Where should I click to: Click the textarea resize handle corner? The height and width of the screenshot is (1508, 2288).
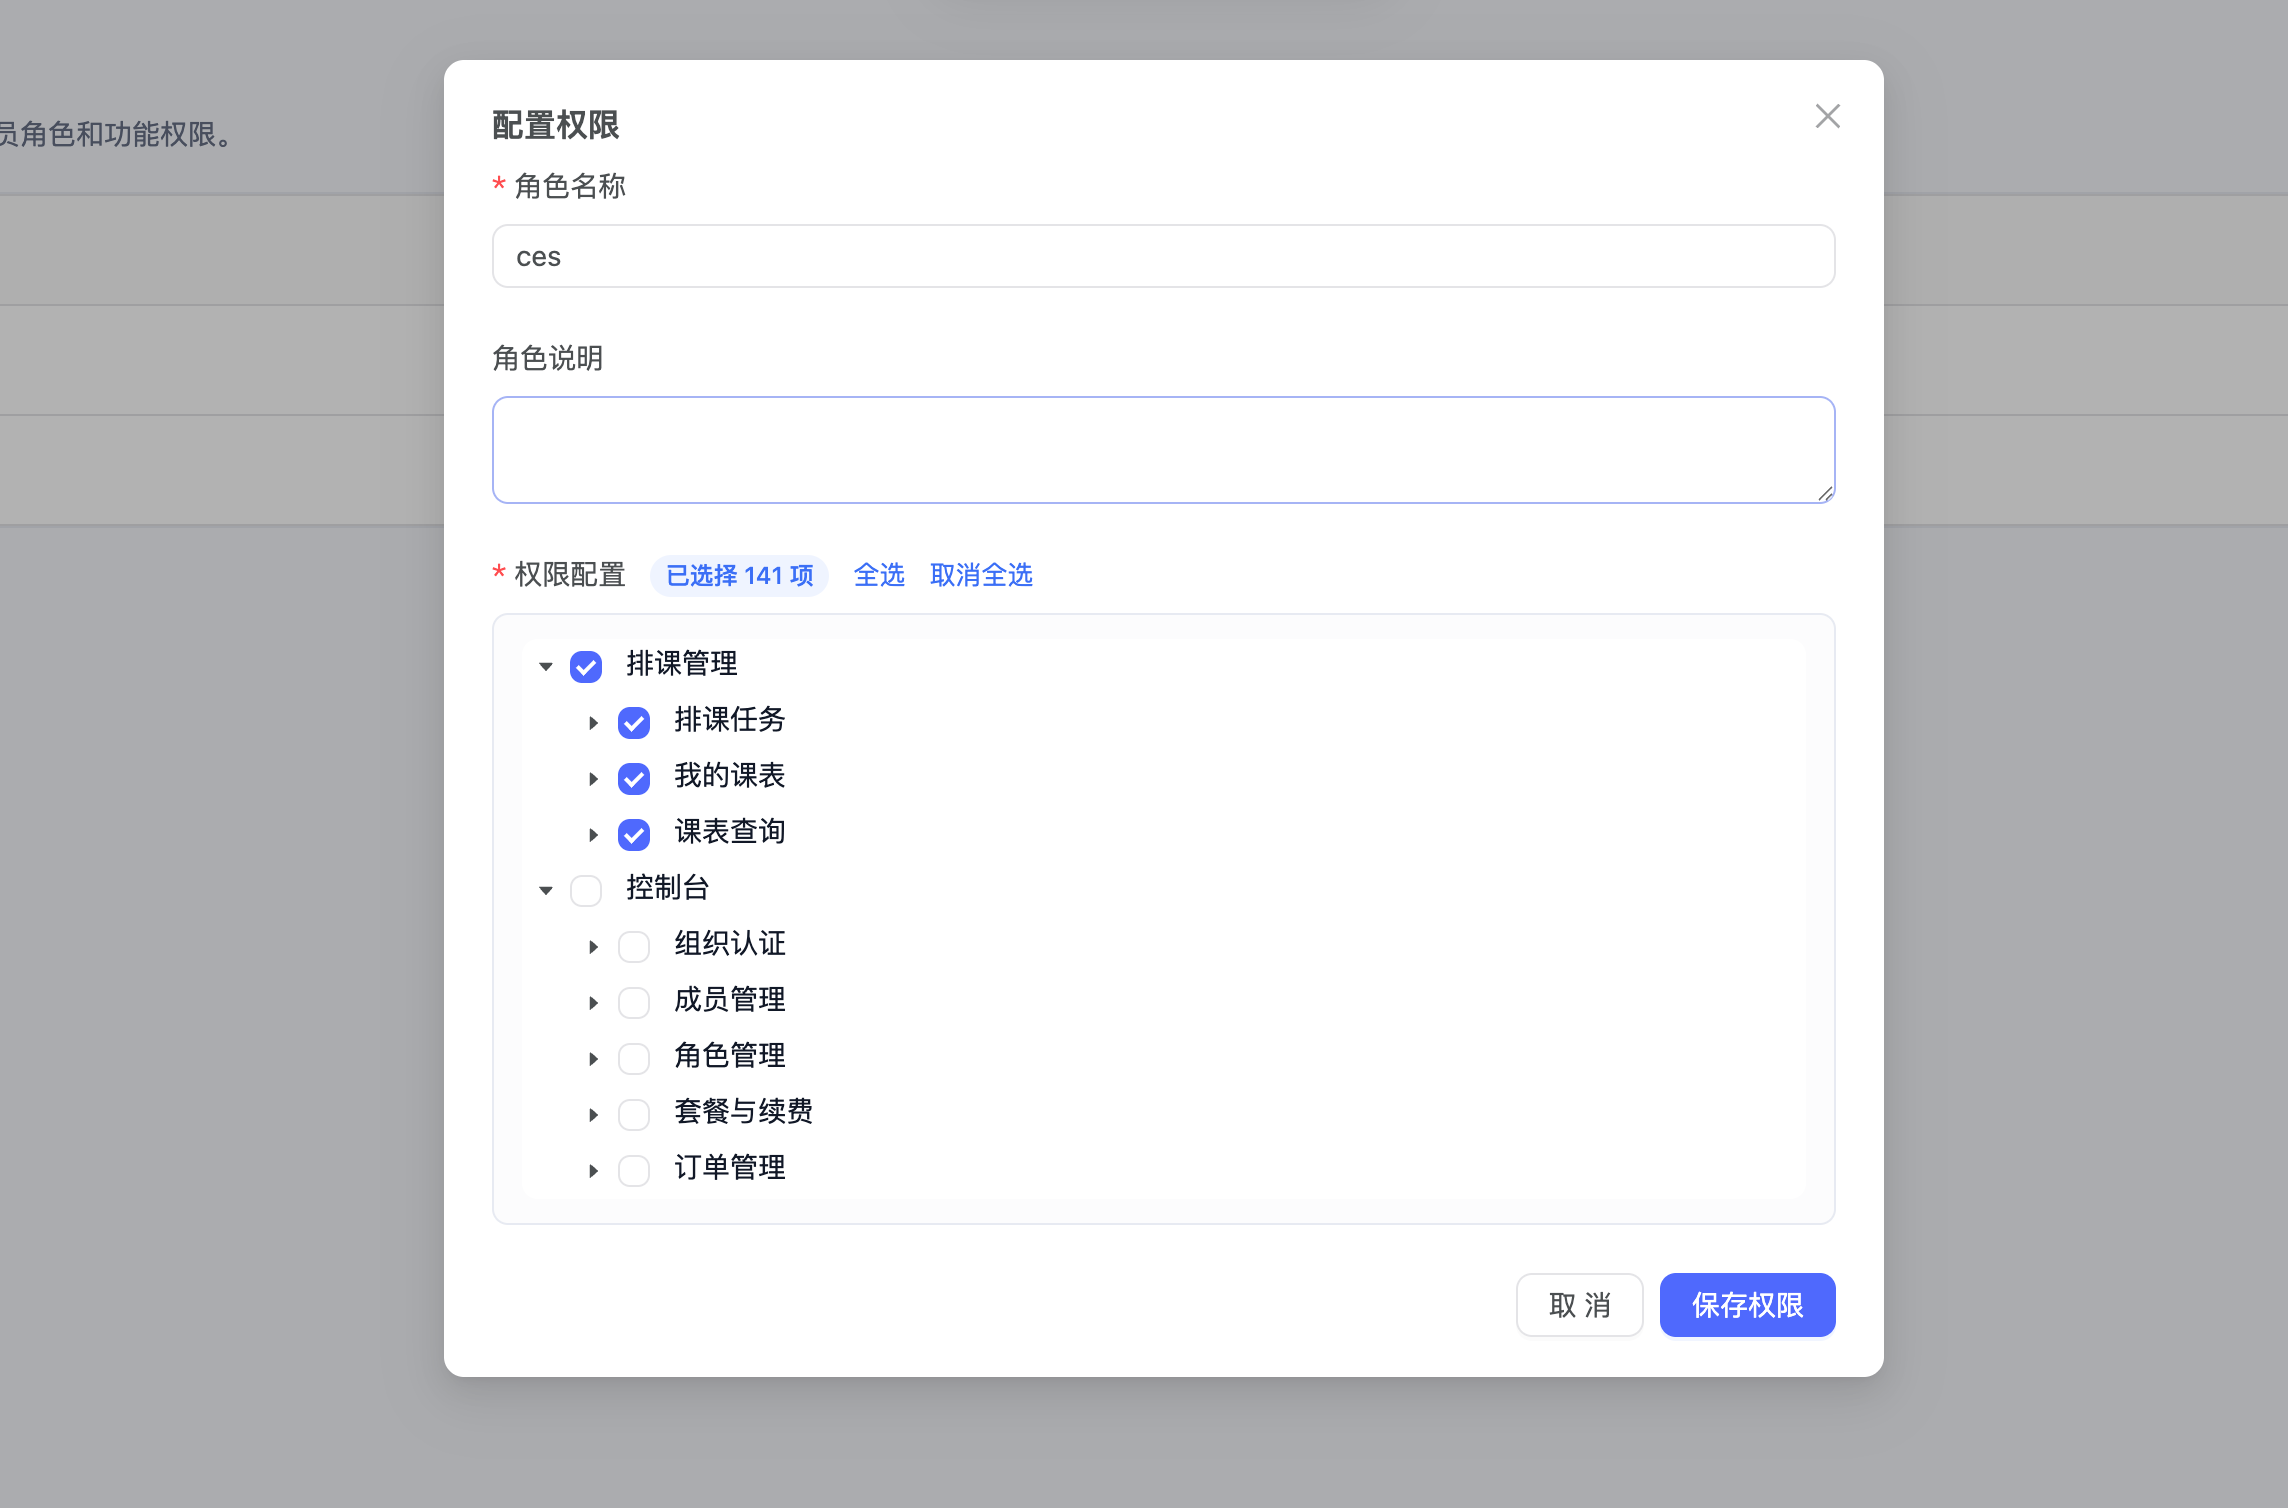(x=1825, y=493)
